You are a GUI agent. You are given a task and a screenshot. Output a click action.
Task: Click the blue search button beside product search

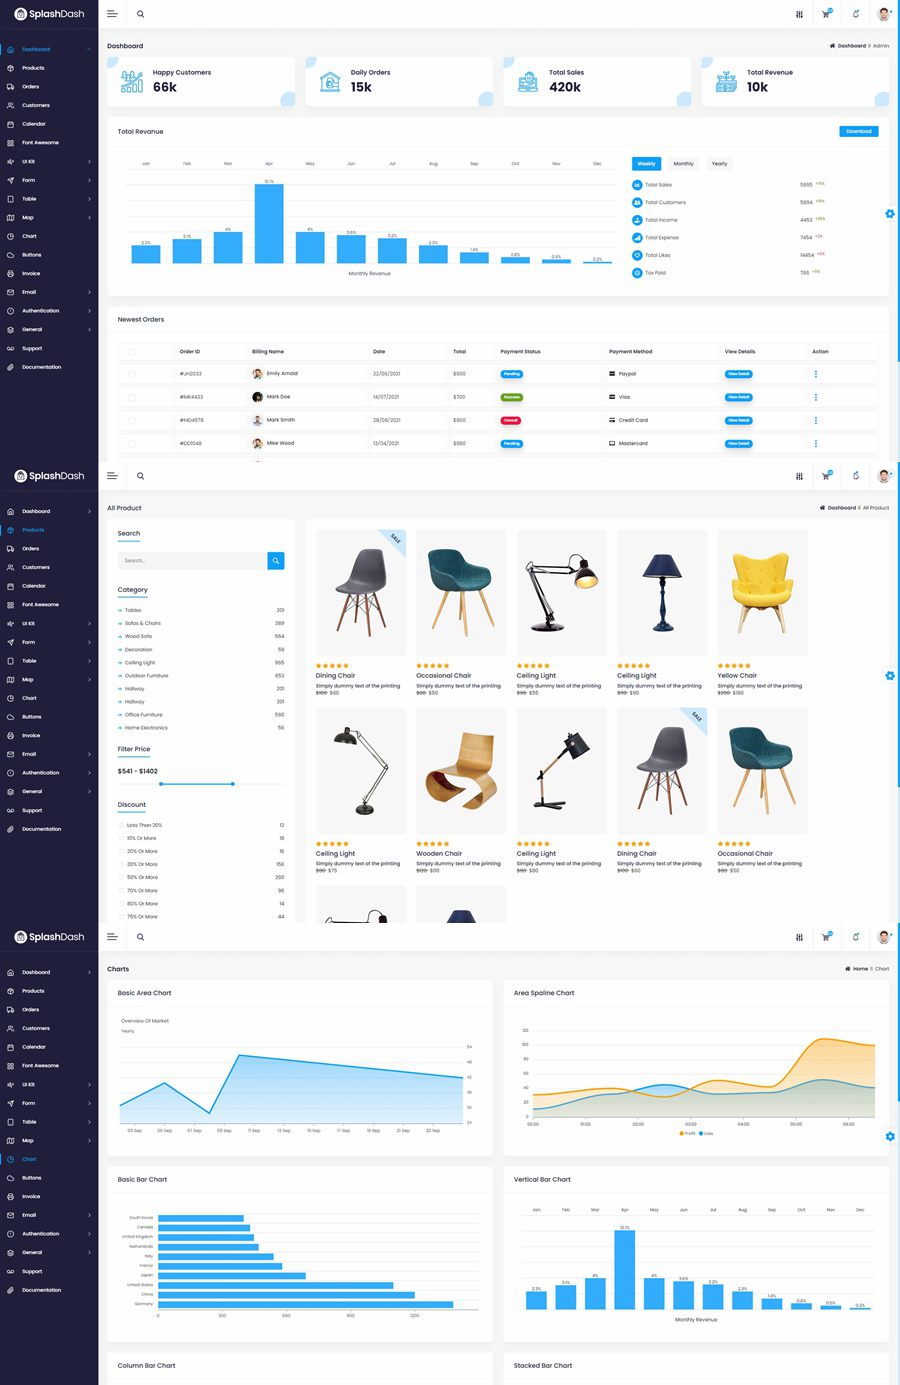click(276, 561)
